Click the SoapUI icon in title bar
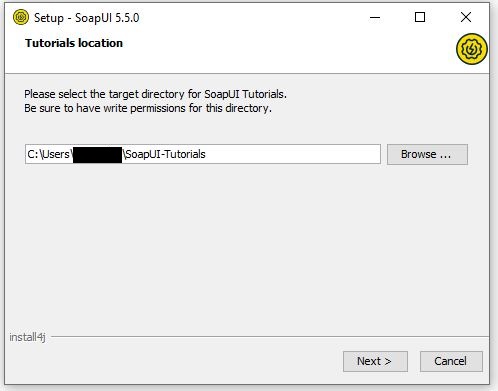The image size is (498, 391). click(21, 17)
